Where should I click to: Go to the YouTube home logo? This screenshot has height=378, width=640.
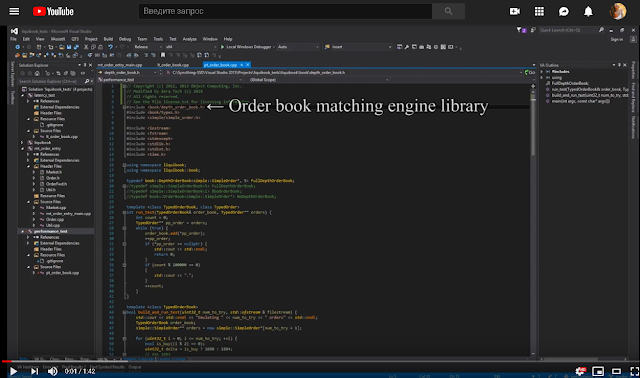click(x=53, y=11)
